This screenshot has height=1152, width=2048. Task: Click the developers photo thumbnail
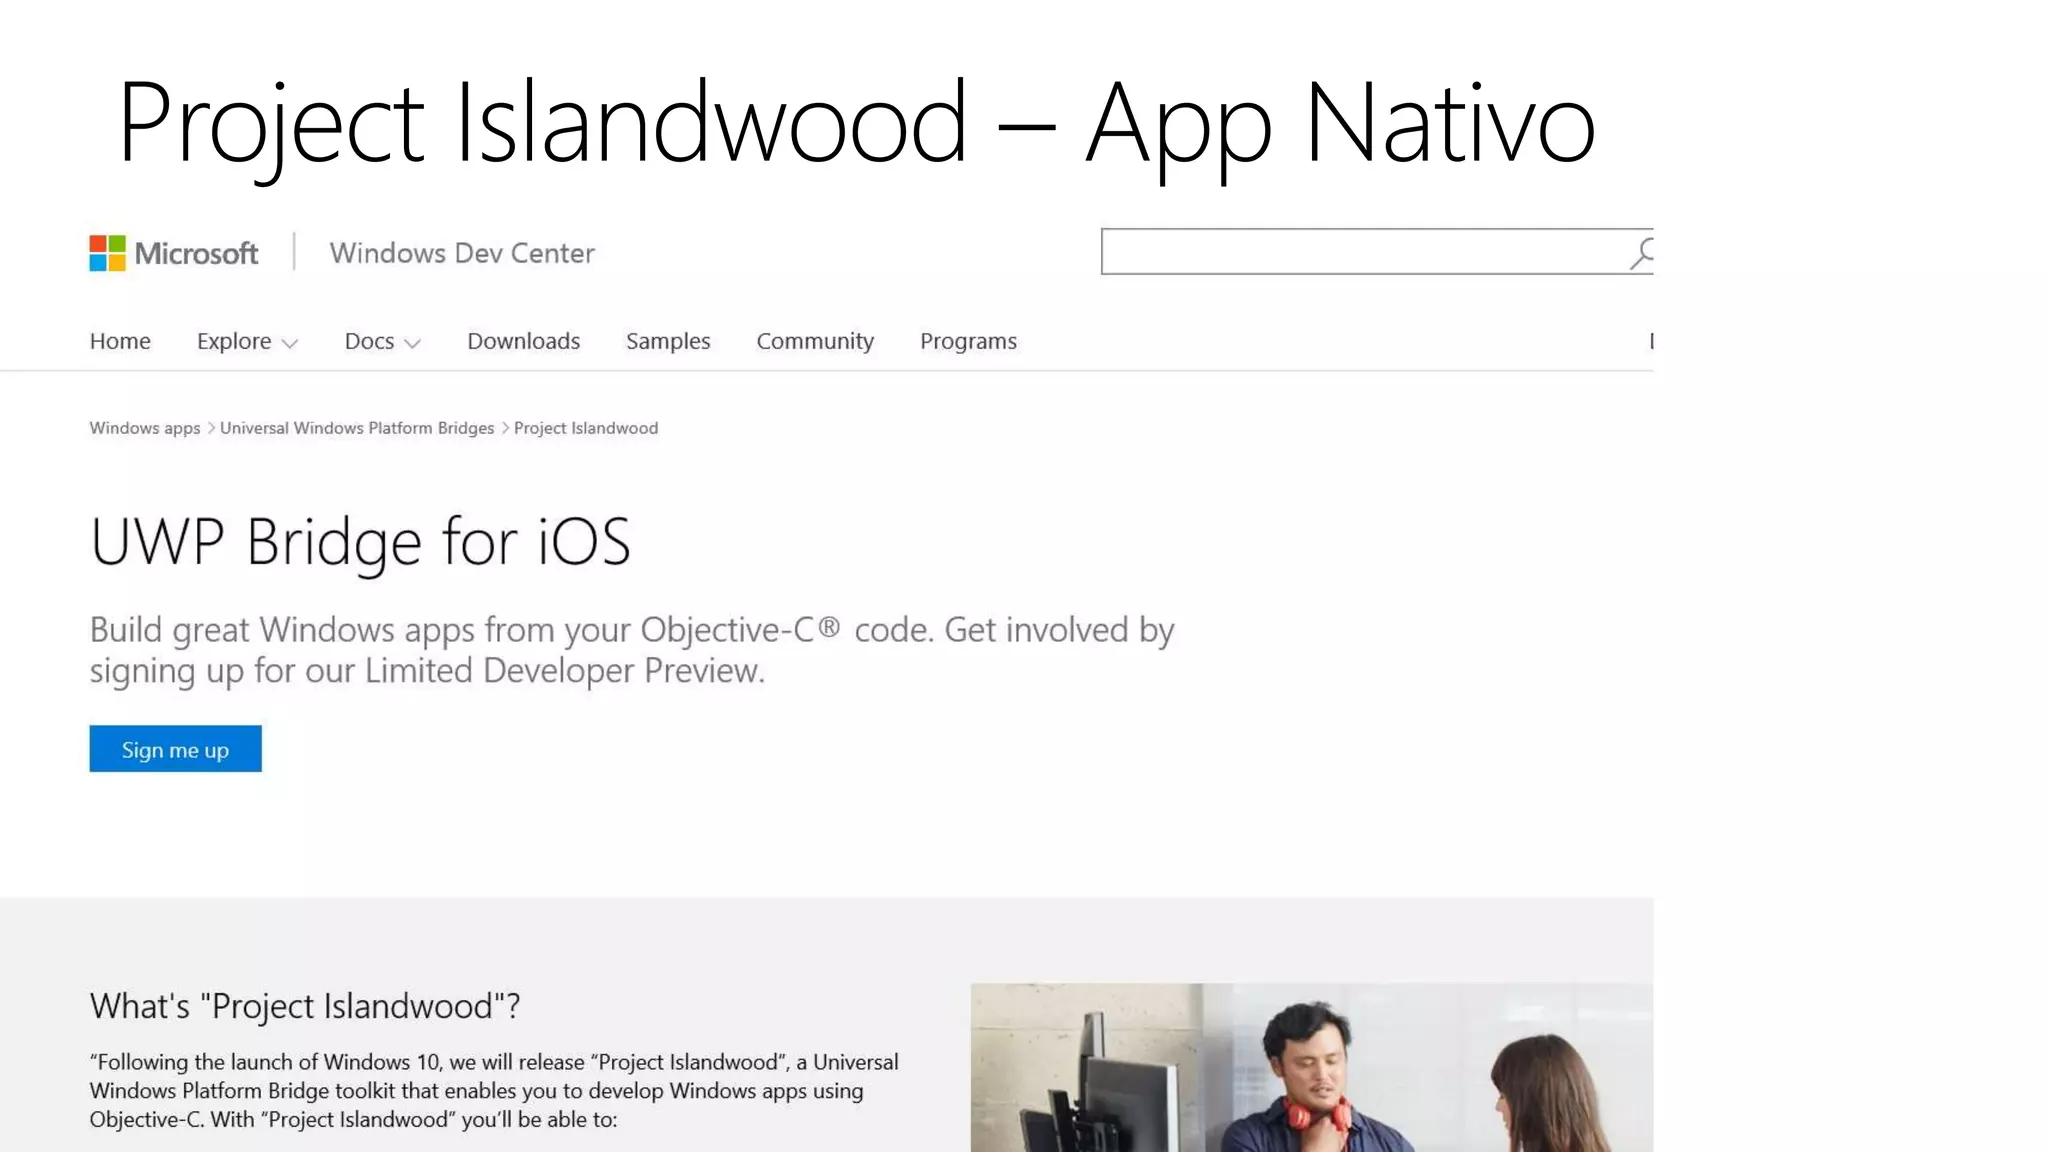coord(1311,1067)
